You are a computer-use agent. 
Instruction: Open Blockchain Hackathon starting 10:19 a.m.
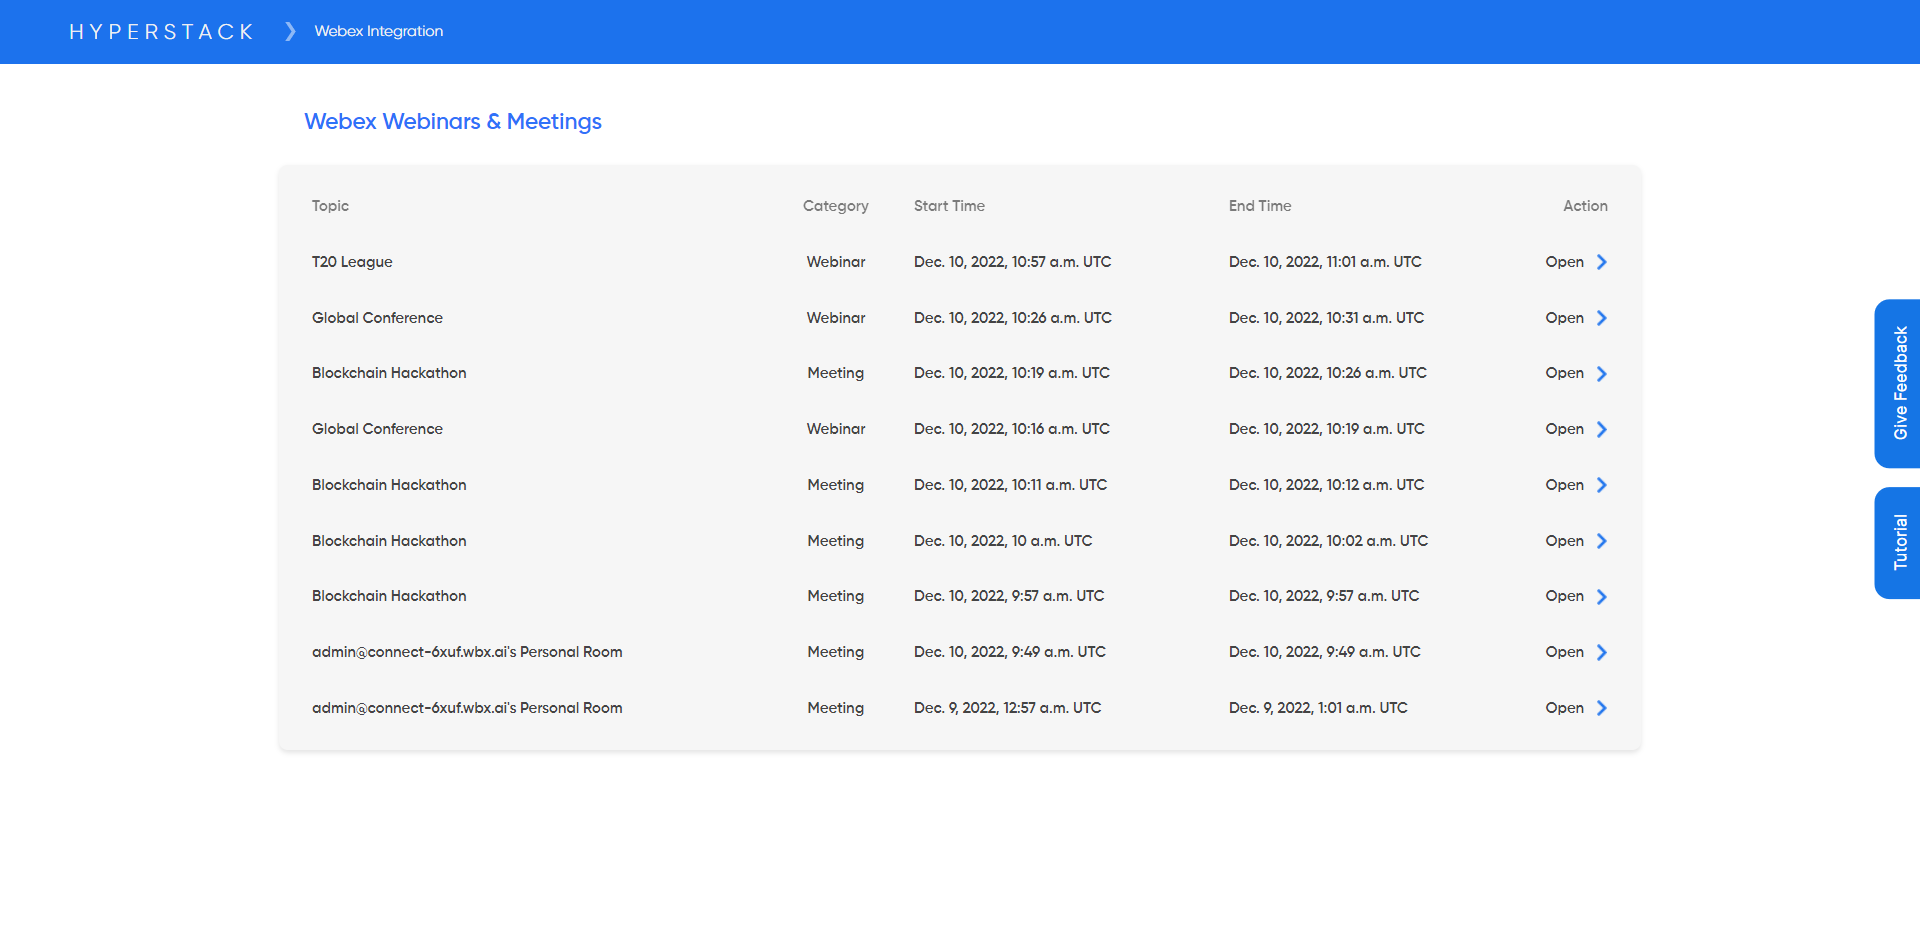point(1564,373)
